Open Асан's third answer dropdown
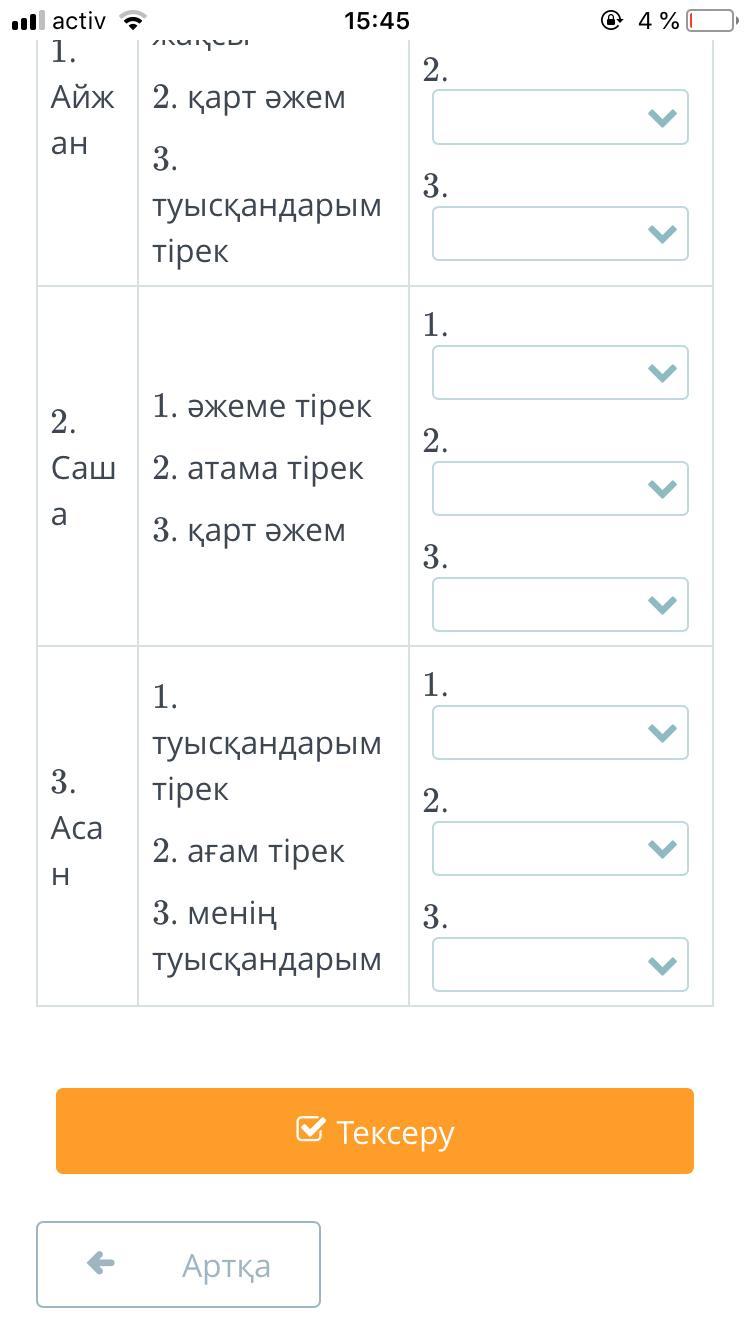 click(560, 964)
